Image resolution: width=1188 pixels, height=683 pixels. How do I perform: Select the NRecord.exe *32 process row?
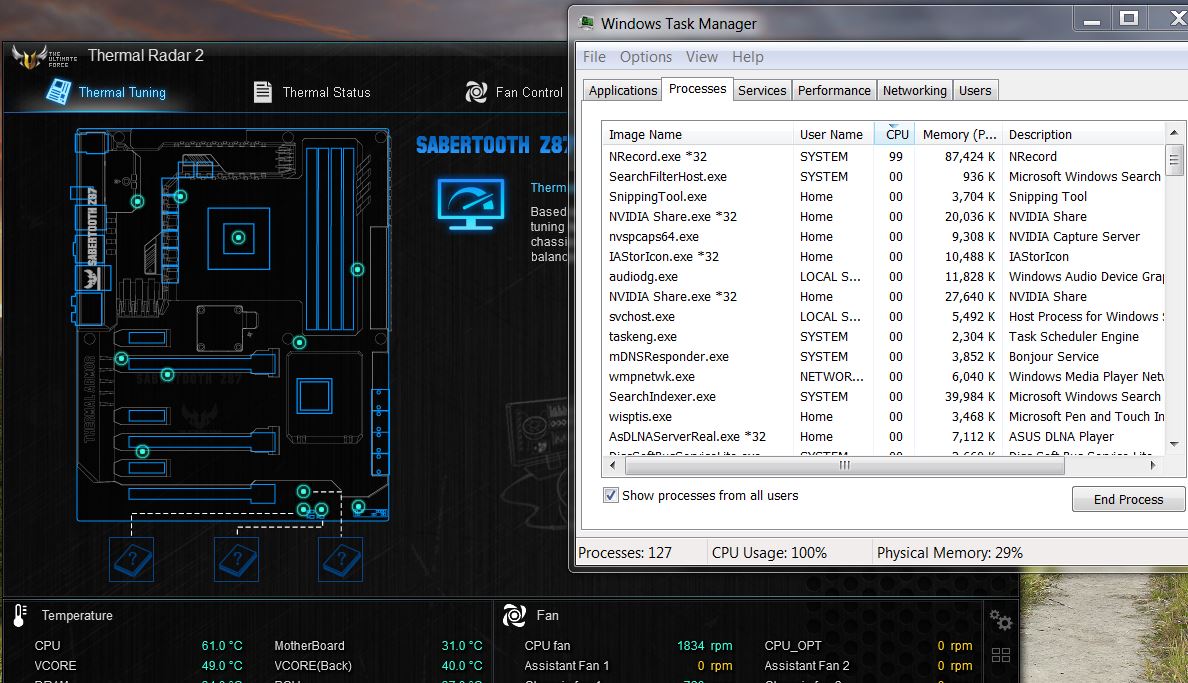[x=884, y=156]
